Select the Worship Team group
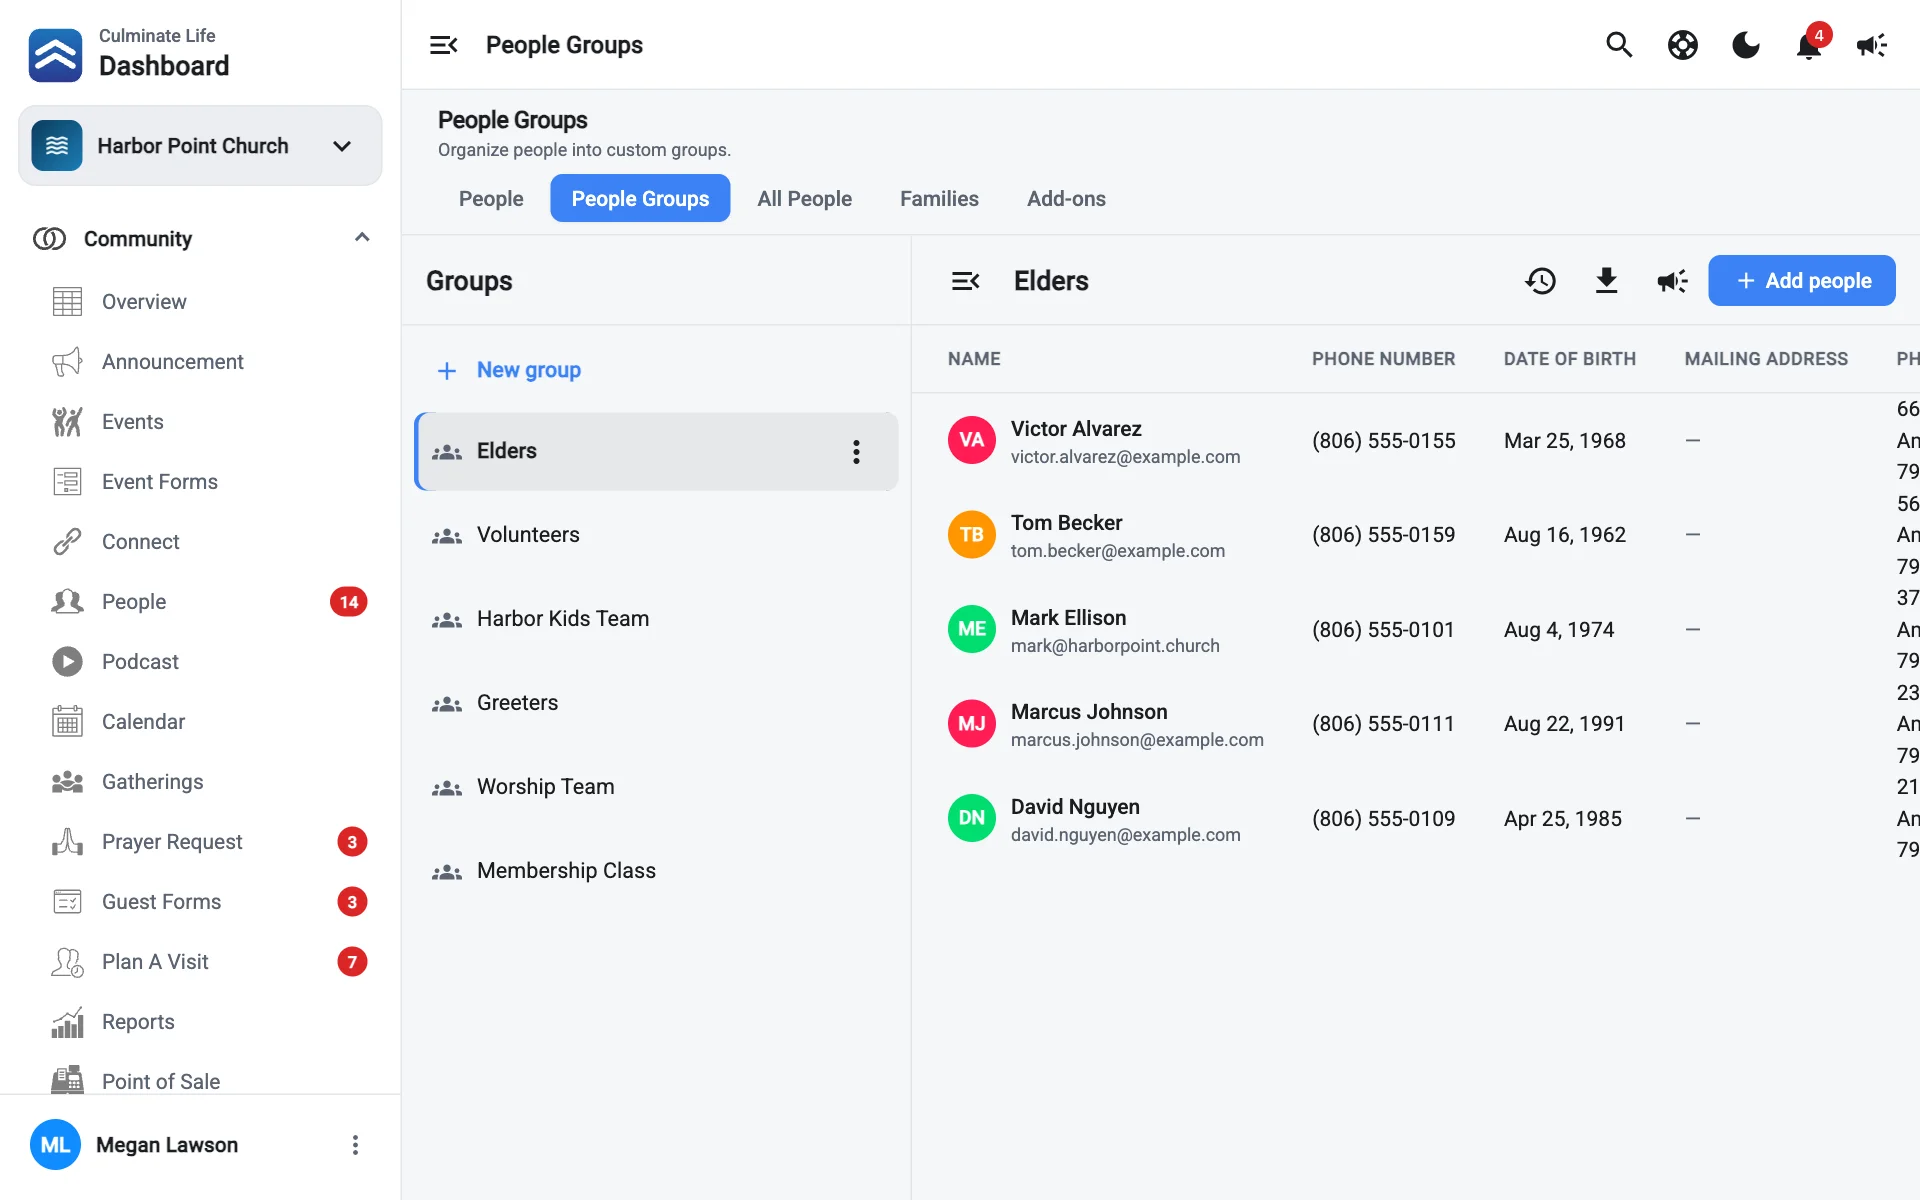 656,787
